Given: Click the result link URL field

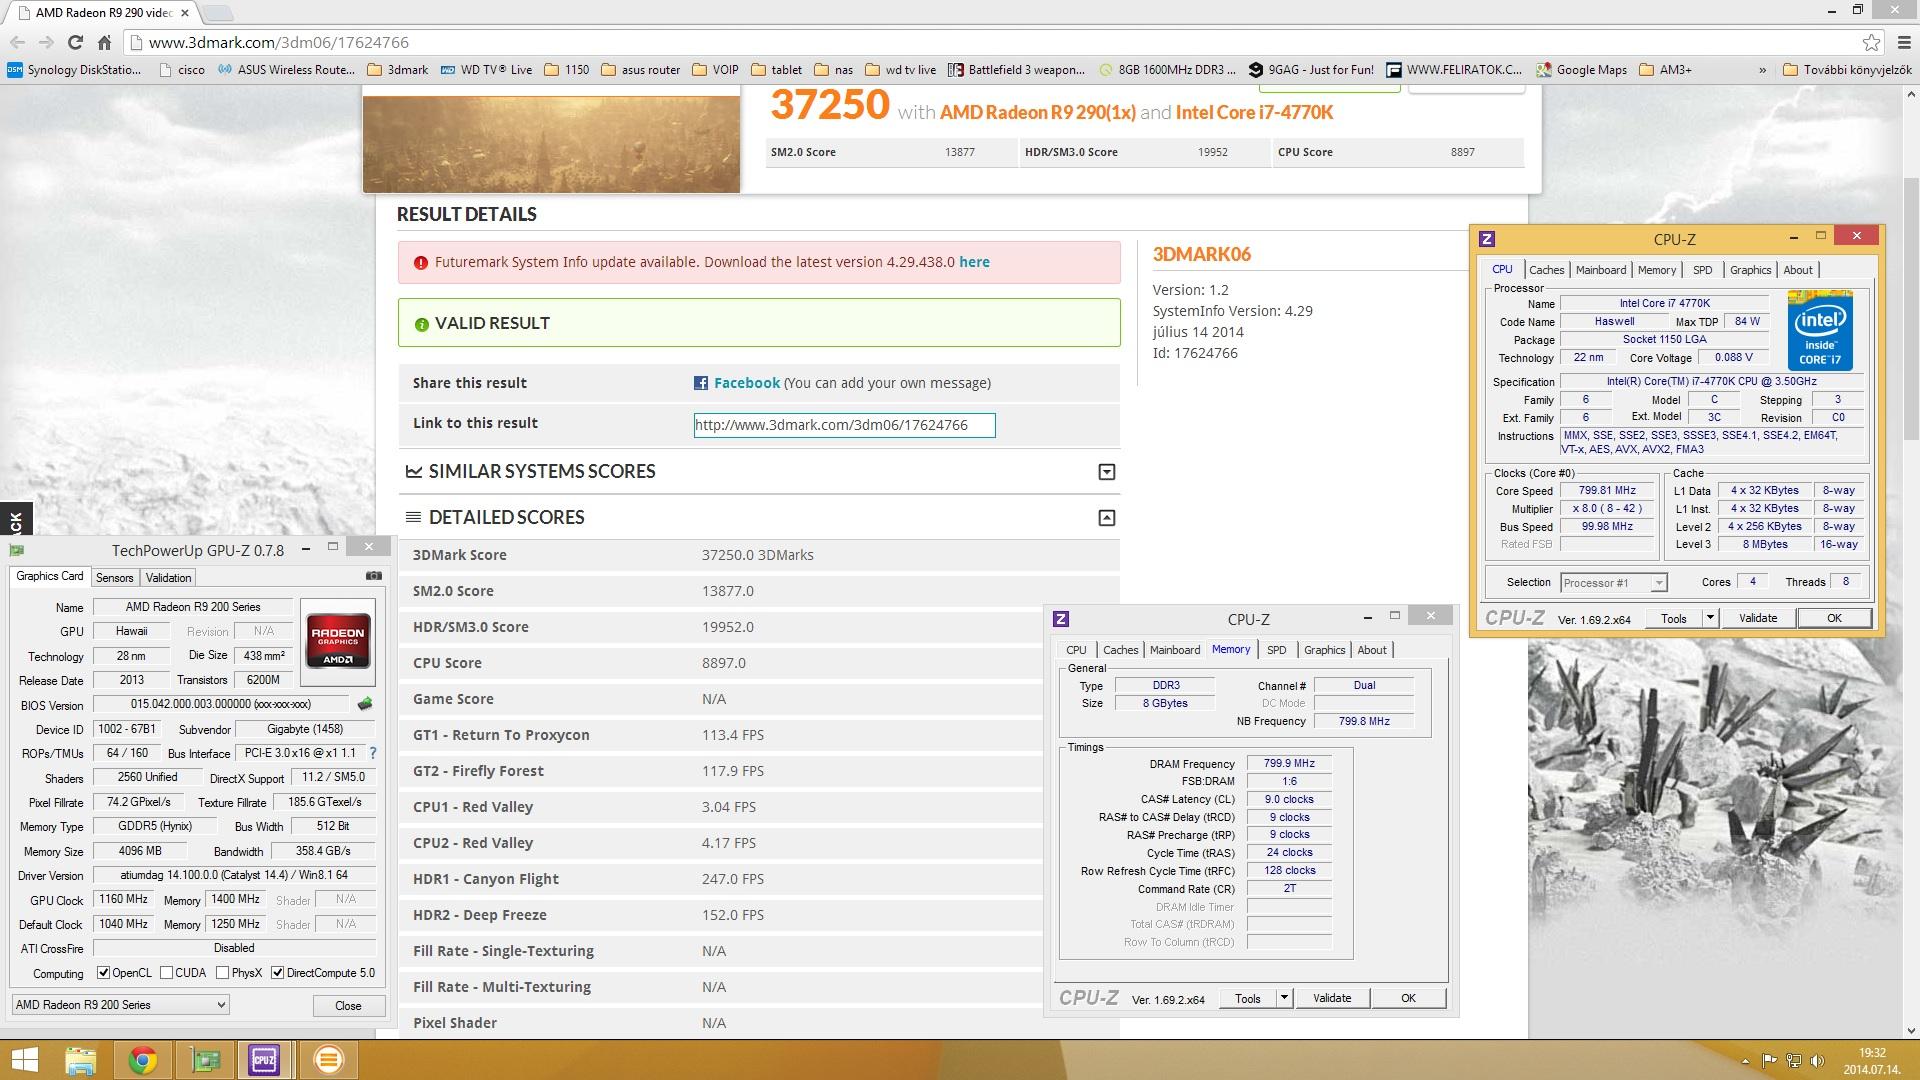Looking at the screenshot, I should pyautogui.click(x=844, y=425).
